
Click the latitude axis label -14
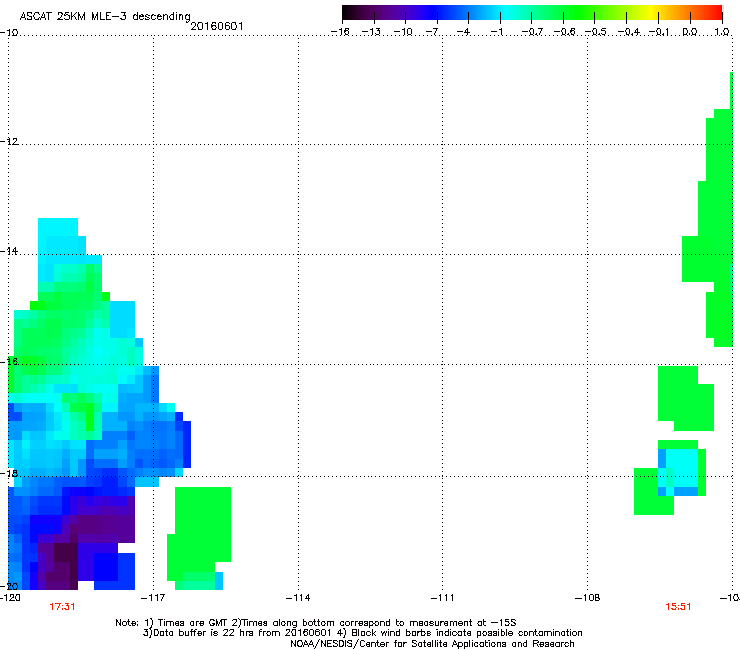click(9, 251)
